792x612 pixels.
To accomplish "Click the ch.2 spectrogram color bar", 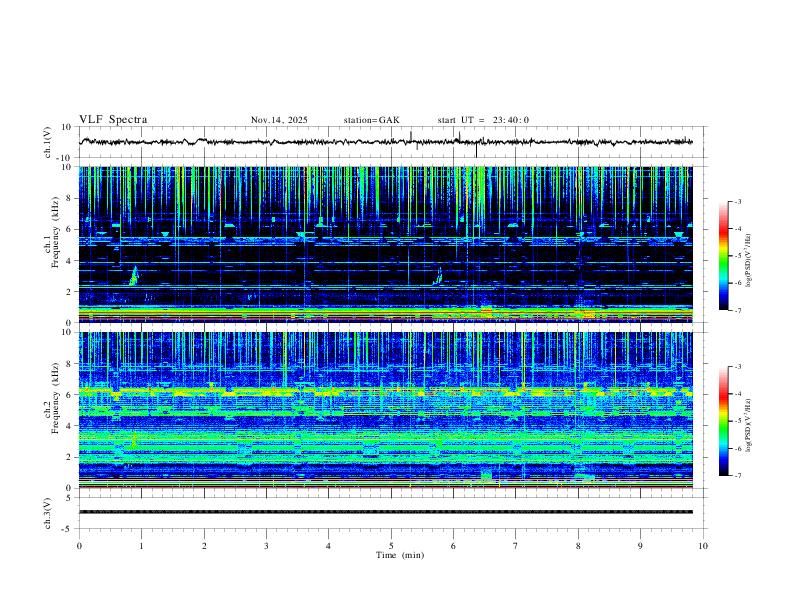I will [723, 421].
